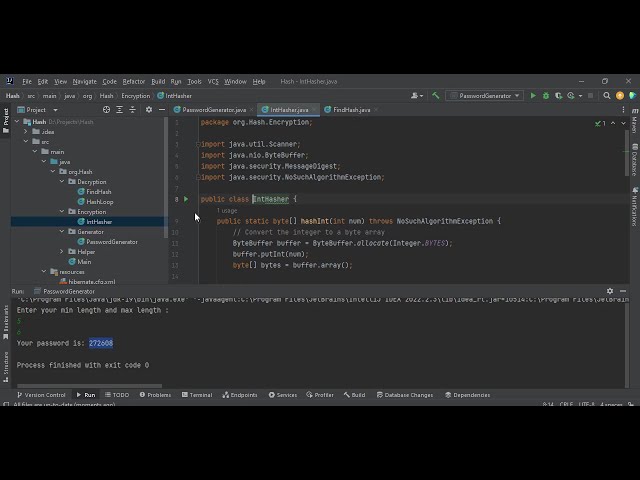The width and height of the screenshot is (640, 480).
Task: Open the Refactor menu
Action: coord(133,82)
